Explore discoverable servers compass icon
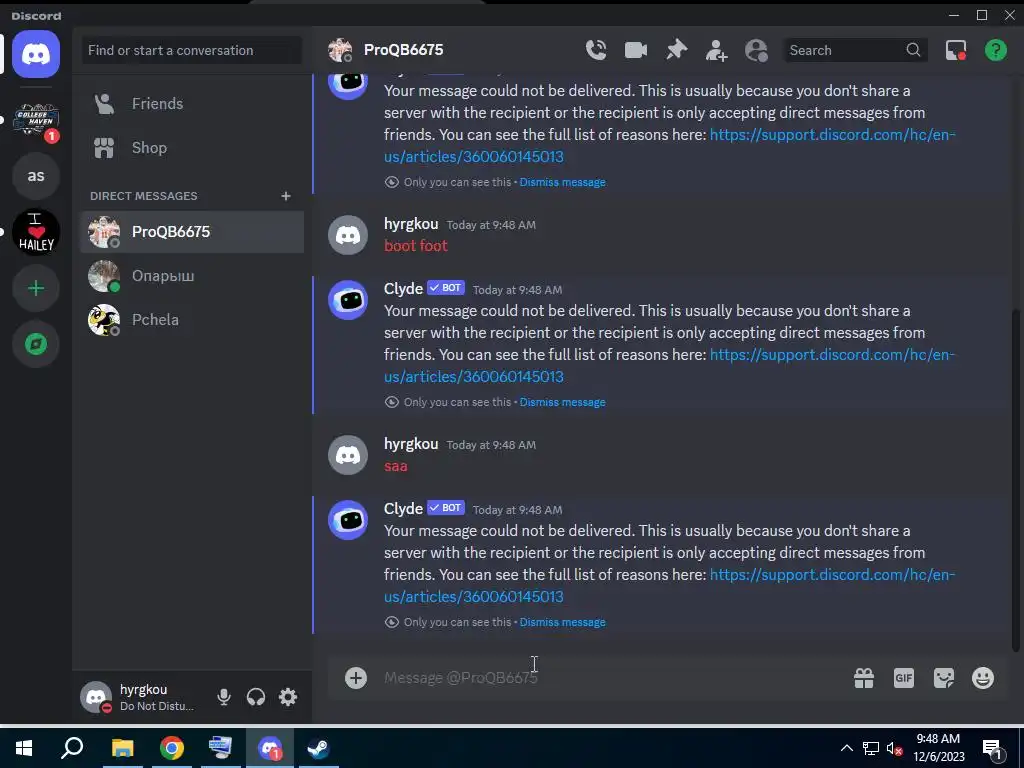Viewport: 1024px width, 768px height. (x=36, y=344)
